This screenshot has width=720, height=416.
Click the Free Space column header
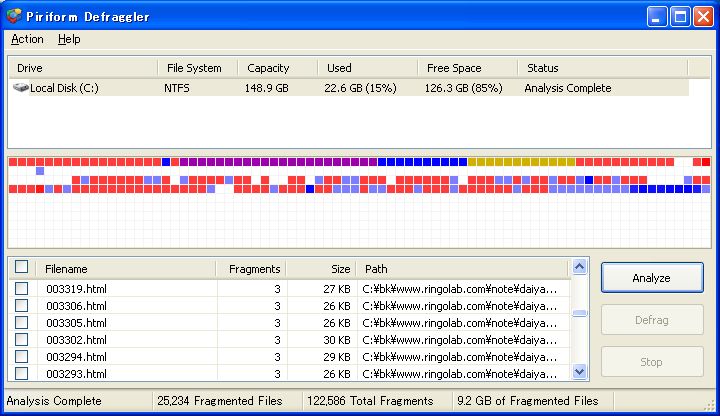467,68
